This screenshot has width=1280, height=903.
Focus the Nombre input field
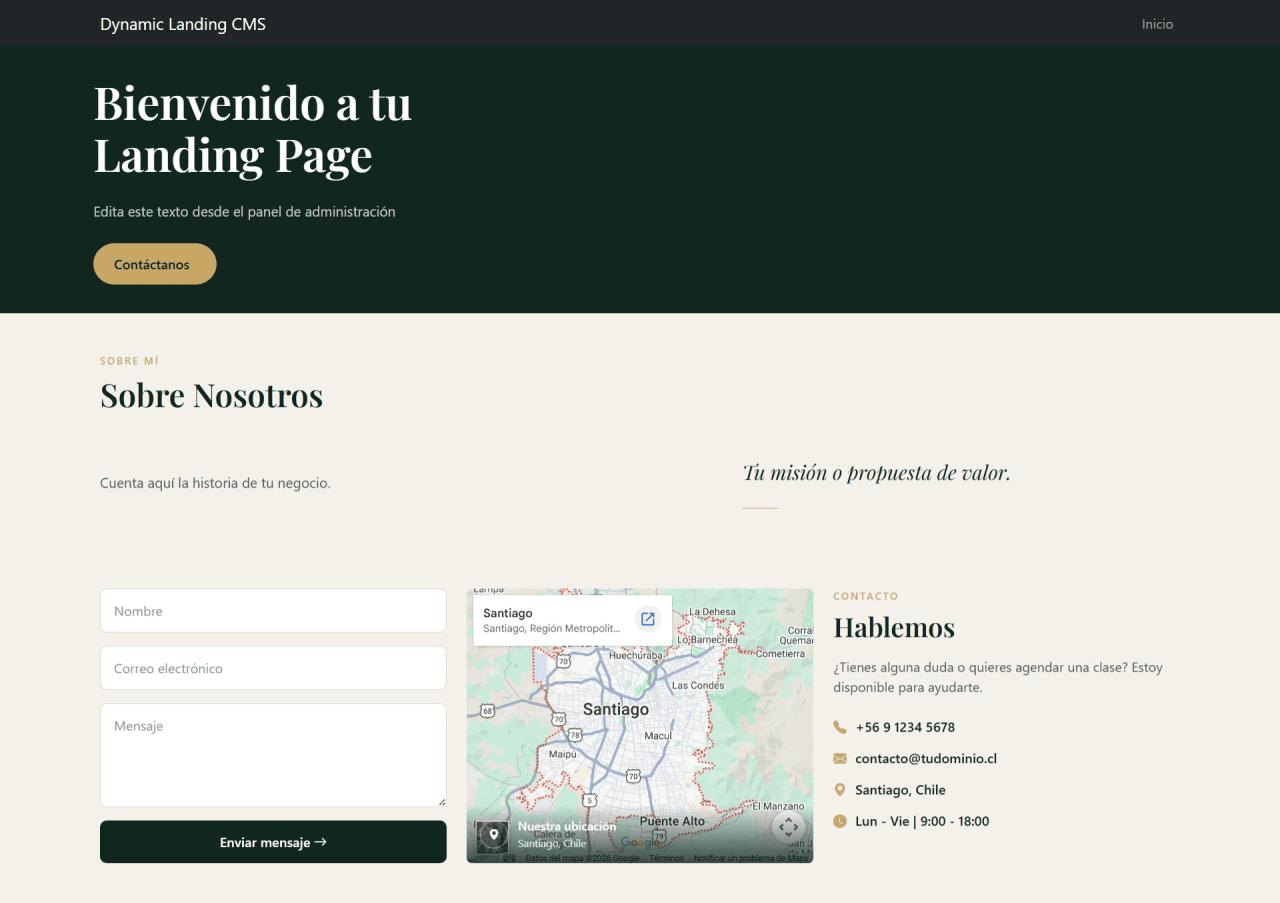(x=273, y=611)
